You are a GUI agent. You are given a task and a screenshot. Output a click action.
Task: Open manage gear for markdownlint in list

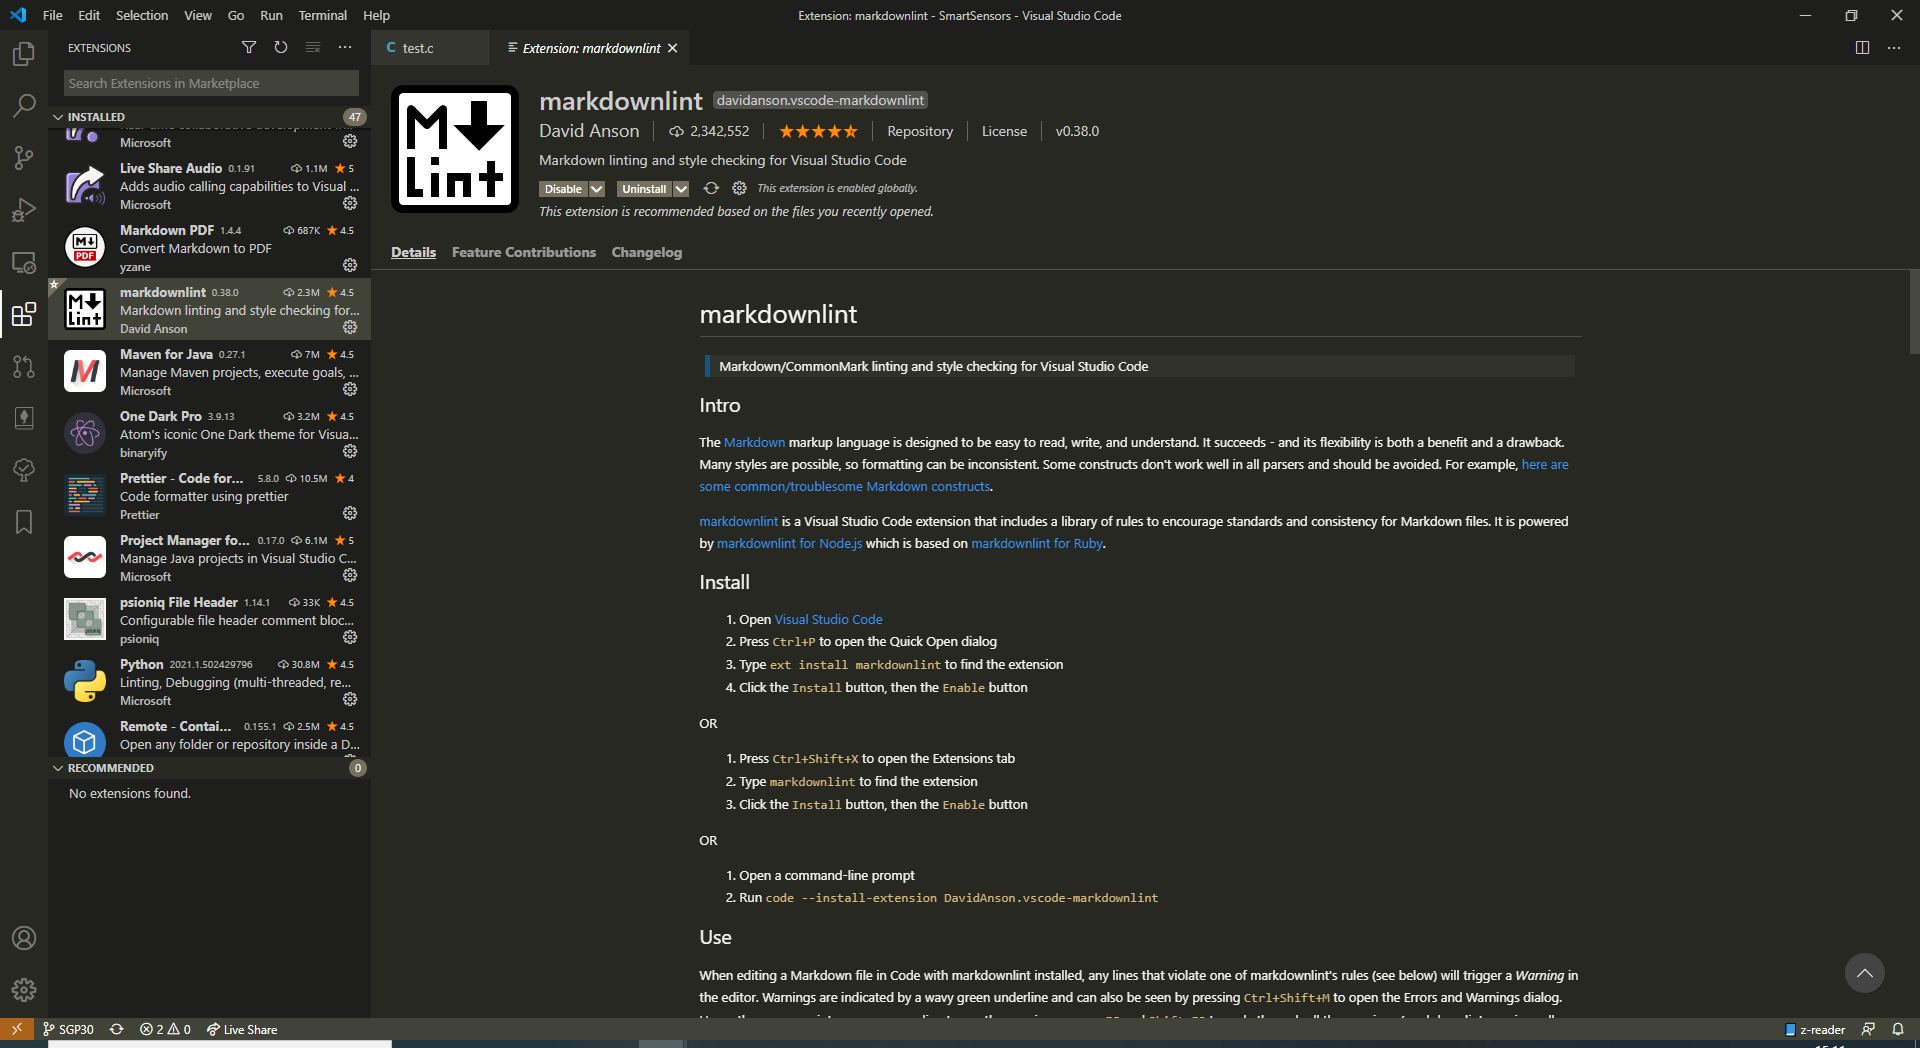(350, 328)
